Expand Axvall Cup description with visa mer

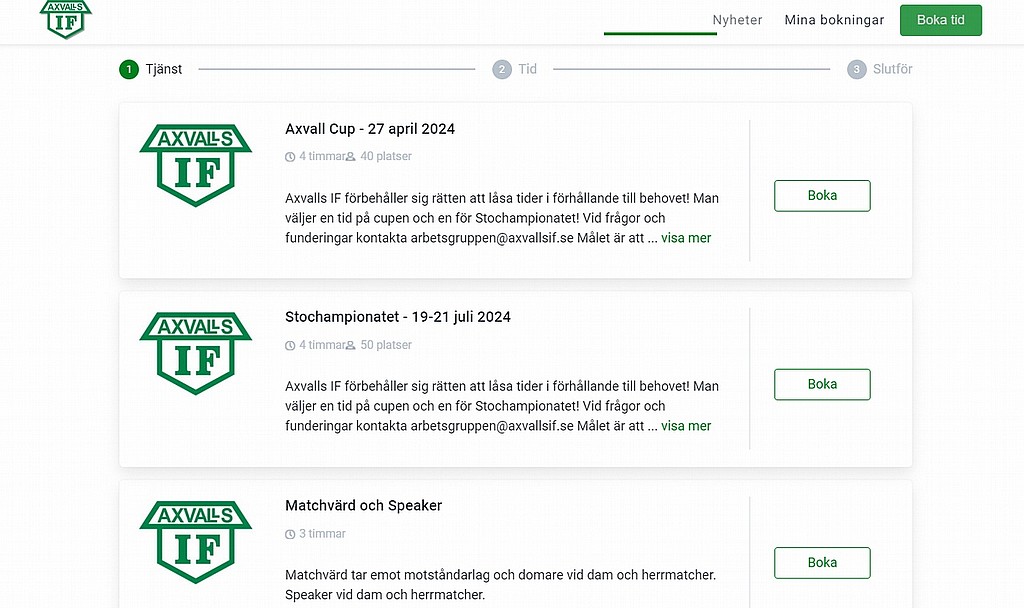click(686, 238)
